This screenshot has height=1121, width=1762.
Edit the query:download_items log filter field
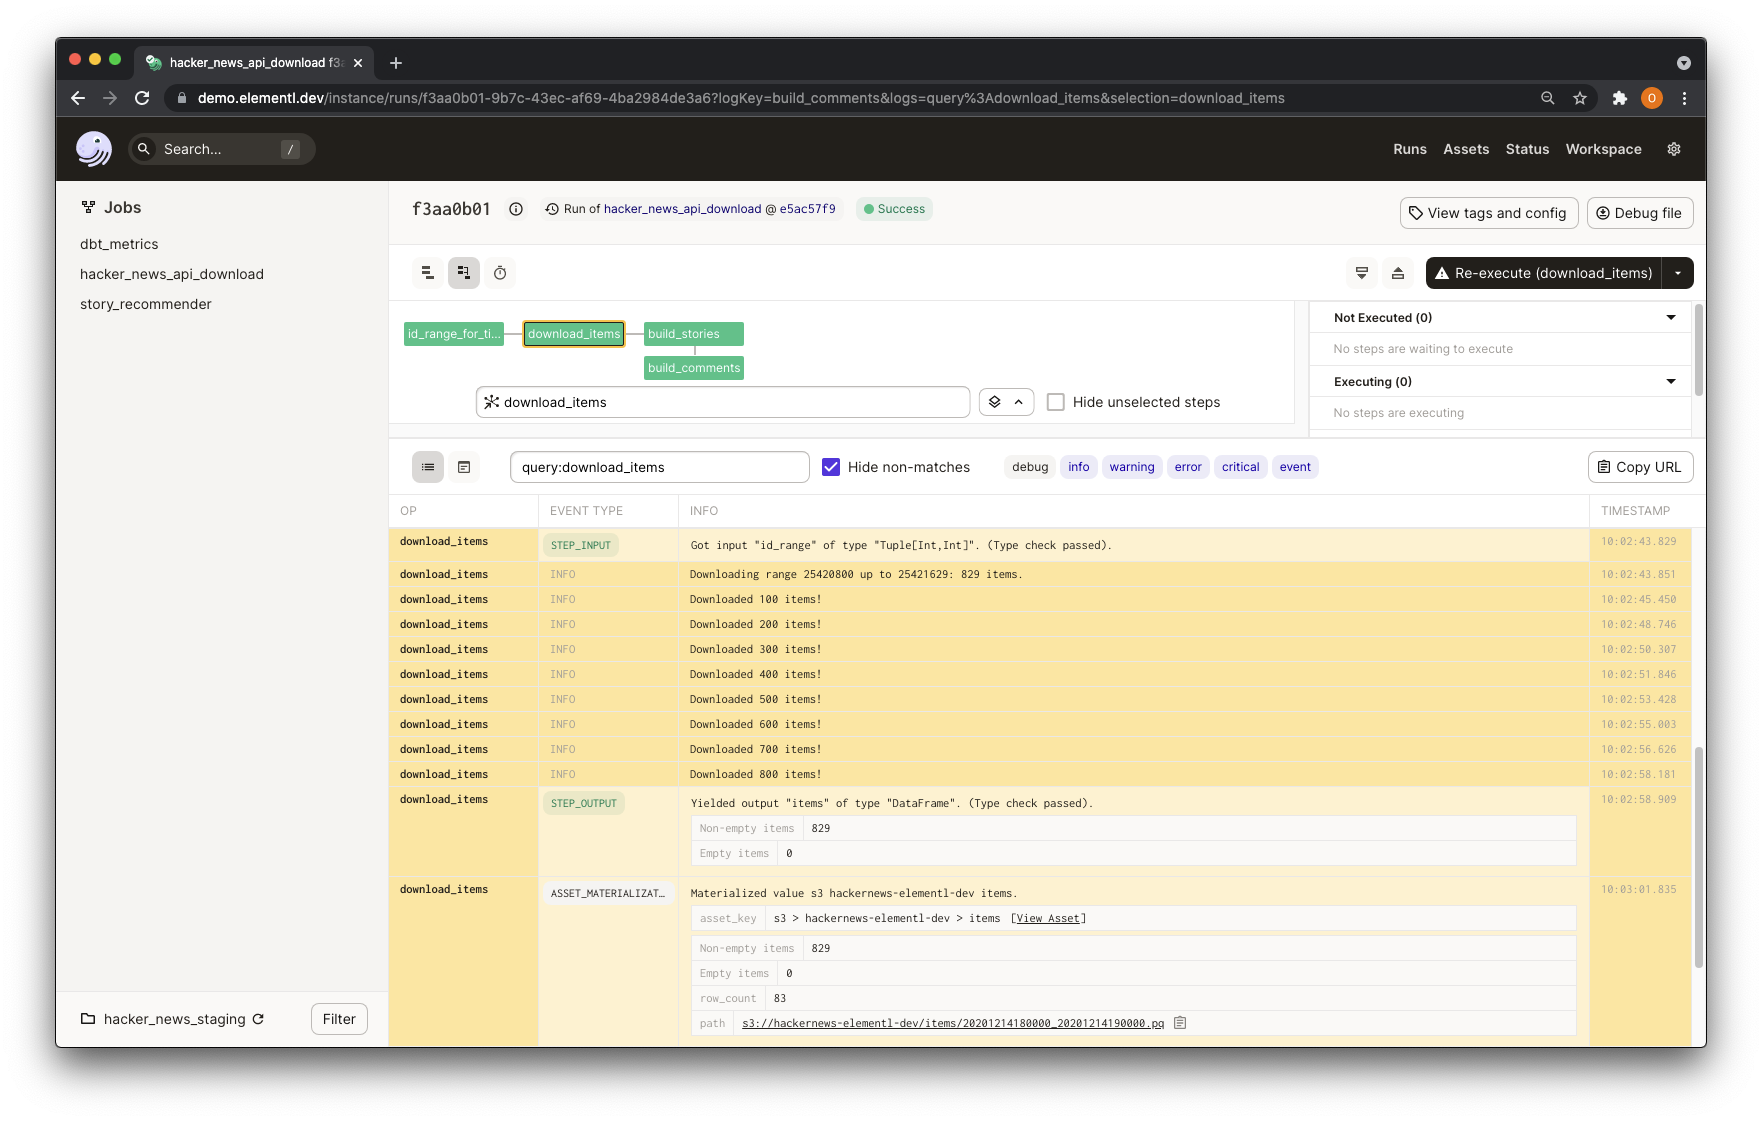point(660,467)
